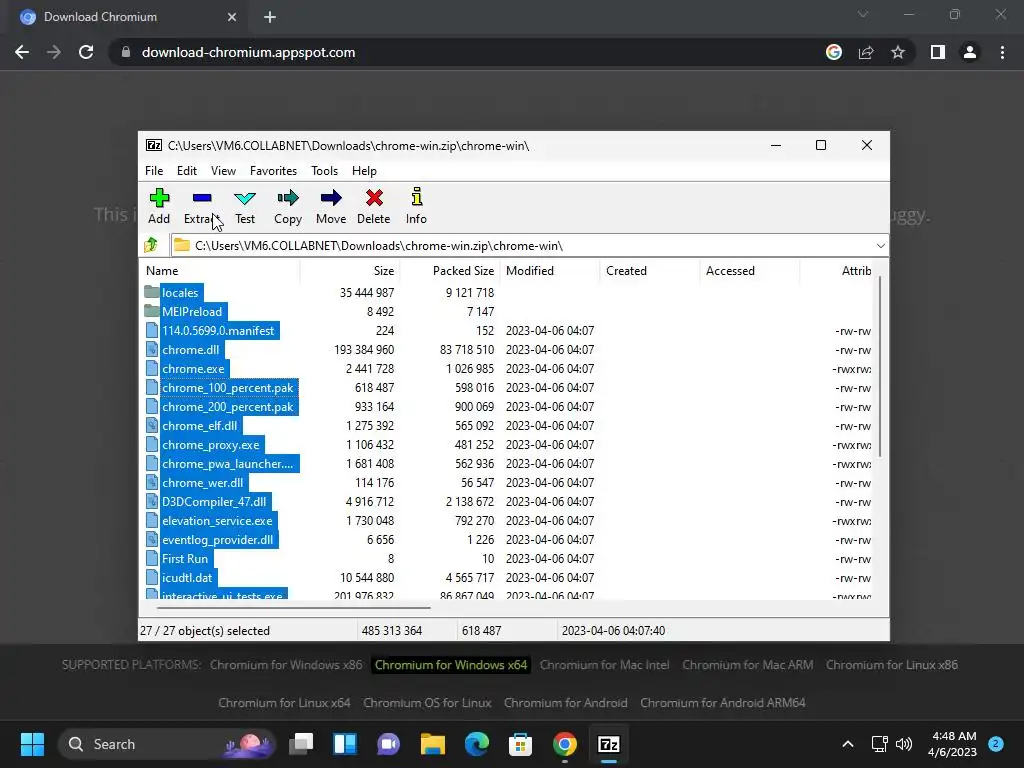Select the chrome.exe file
Image resolution: width=1024 pixels, height=768 pixels.
[x=193, y=369]
